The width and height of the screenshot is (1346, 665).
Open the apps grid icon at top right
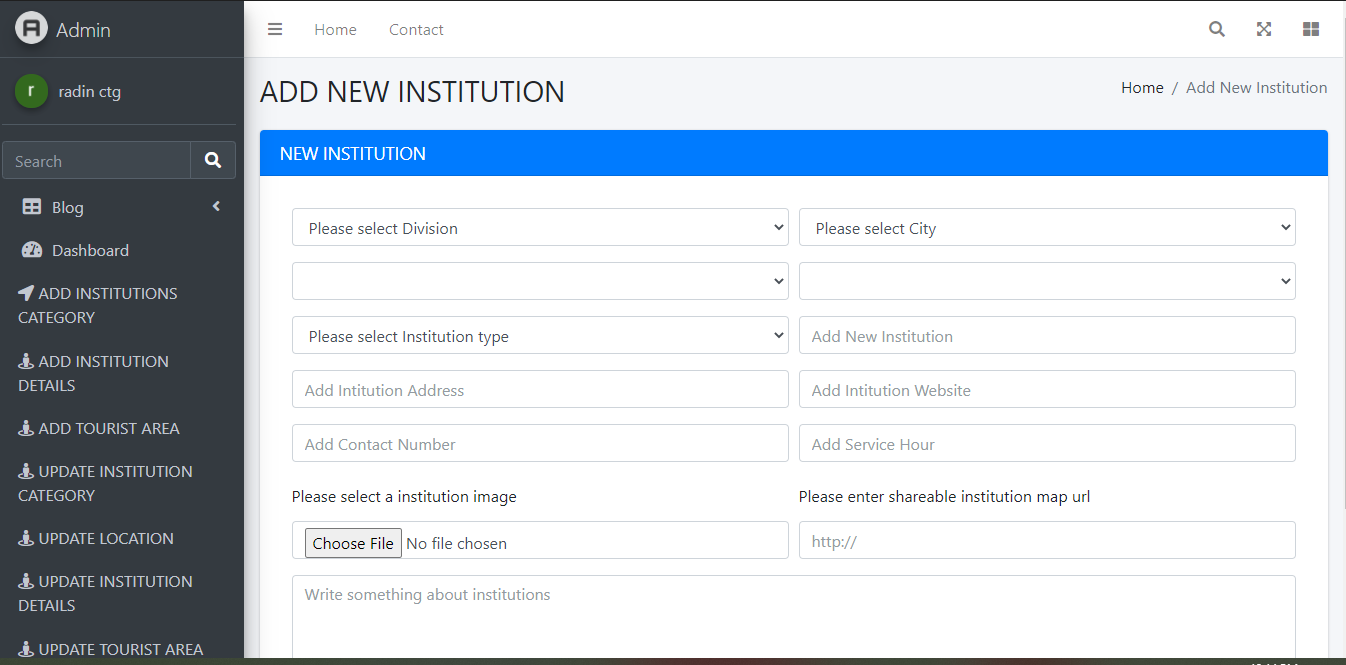coord(1310,29)
